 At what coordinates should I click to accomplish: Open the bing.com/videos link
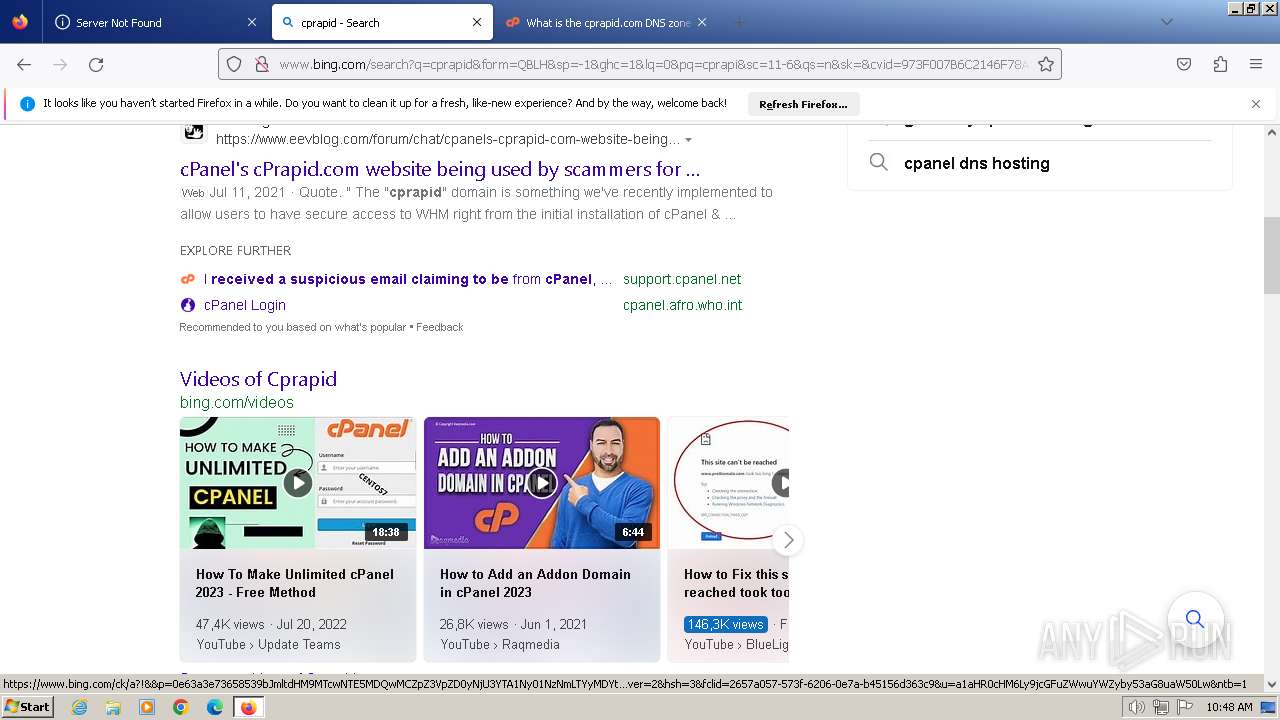(x=237, y=402)
